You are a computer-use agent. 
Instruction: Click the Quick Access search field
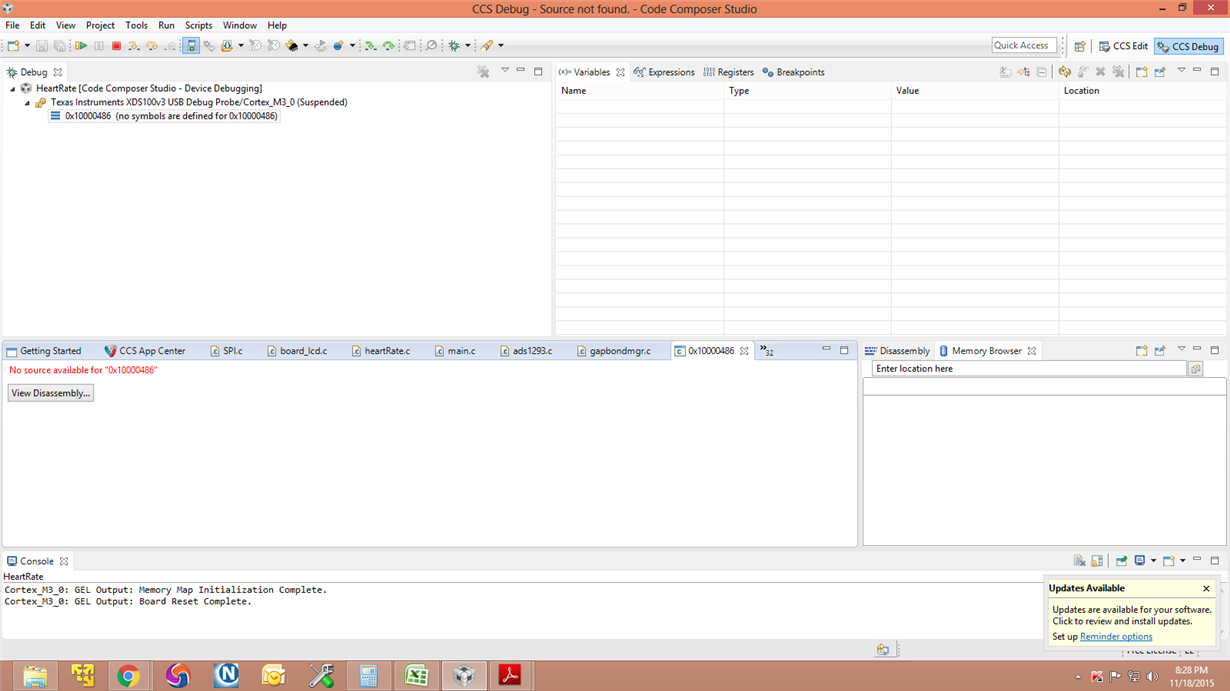click(x=1024, y=45)
